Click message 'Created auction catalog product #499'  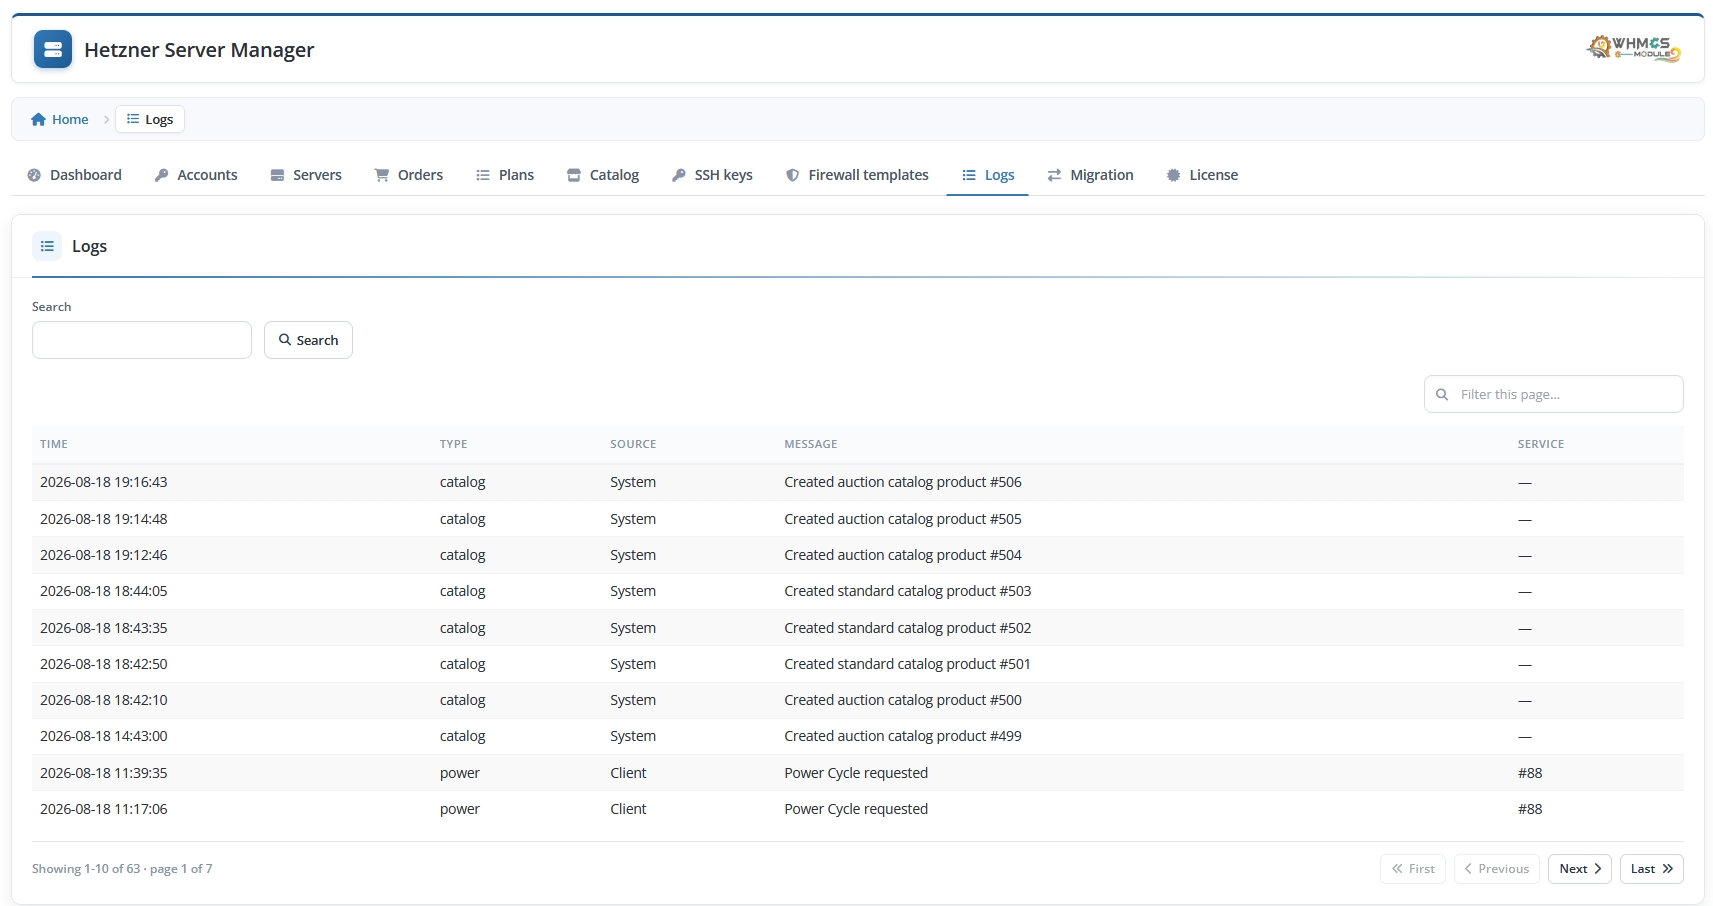pos(903,736)
